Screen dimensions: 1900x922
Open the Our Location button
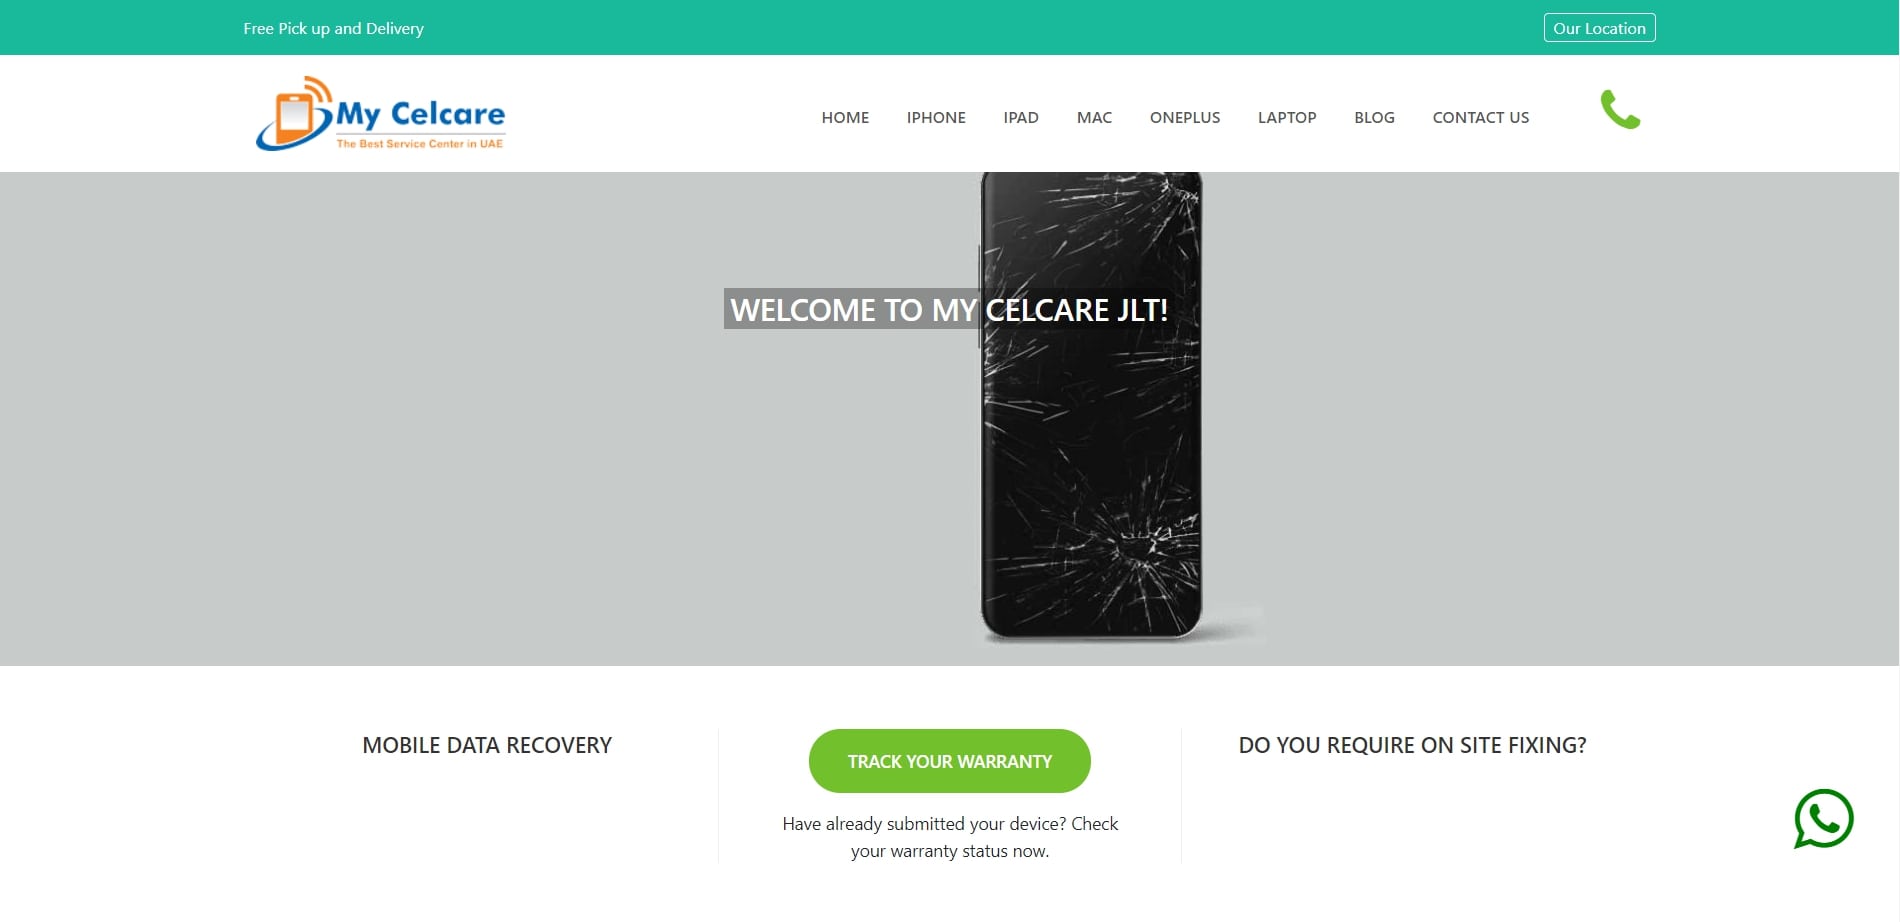[1599, 28]
